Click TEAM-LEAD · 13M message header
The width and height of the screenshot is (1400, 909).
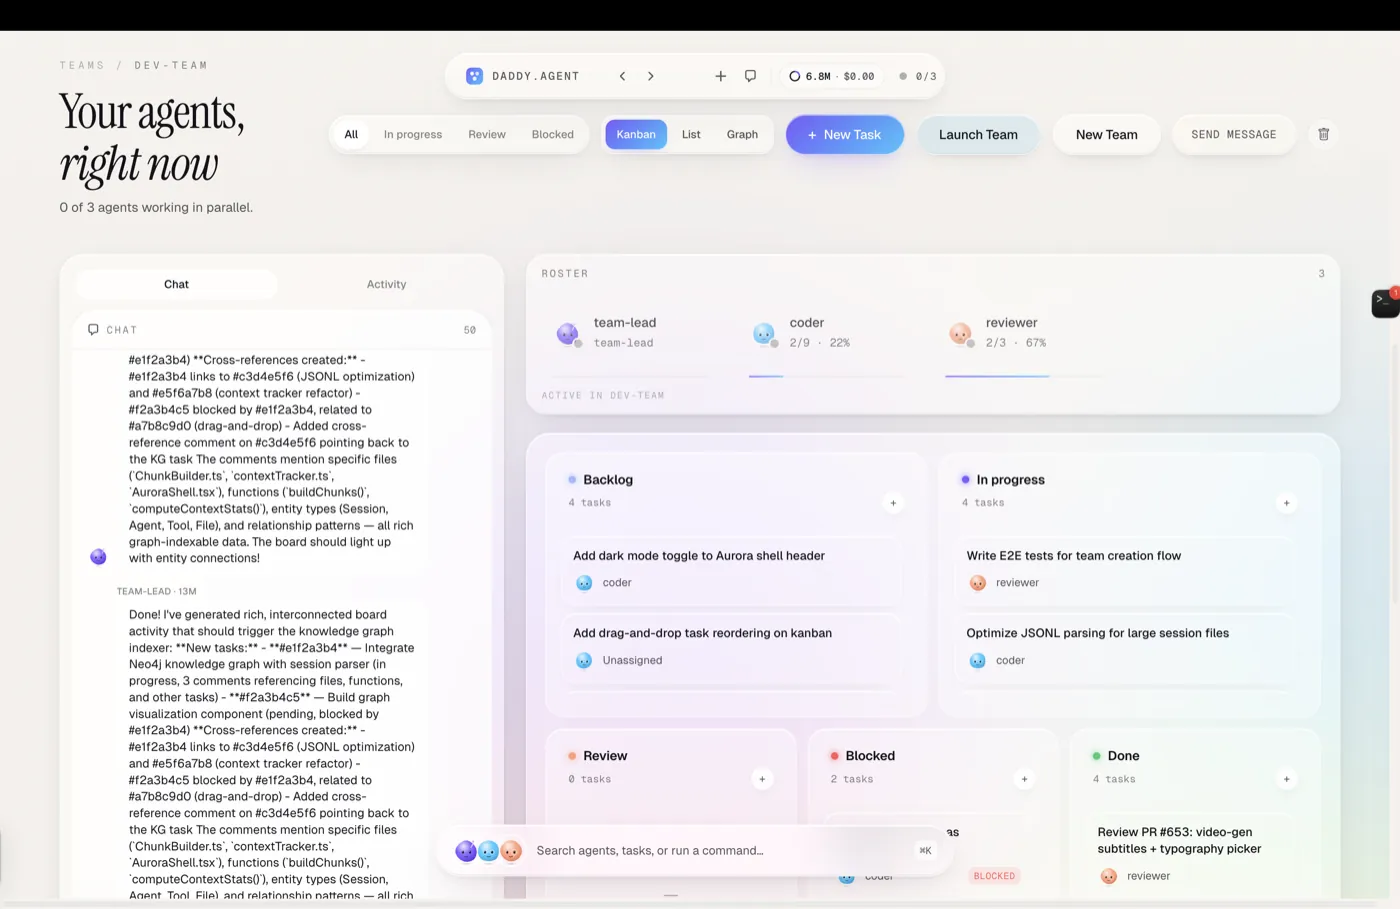click(x=156, y=591)
